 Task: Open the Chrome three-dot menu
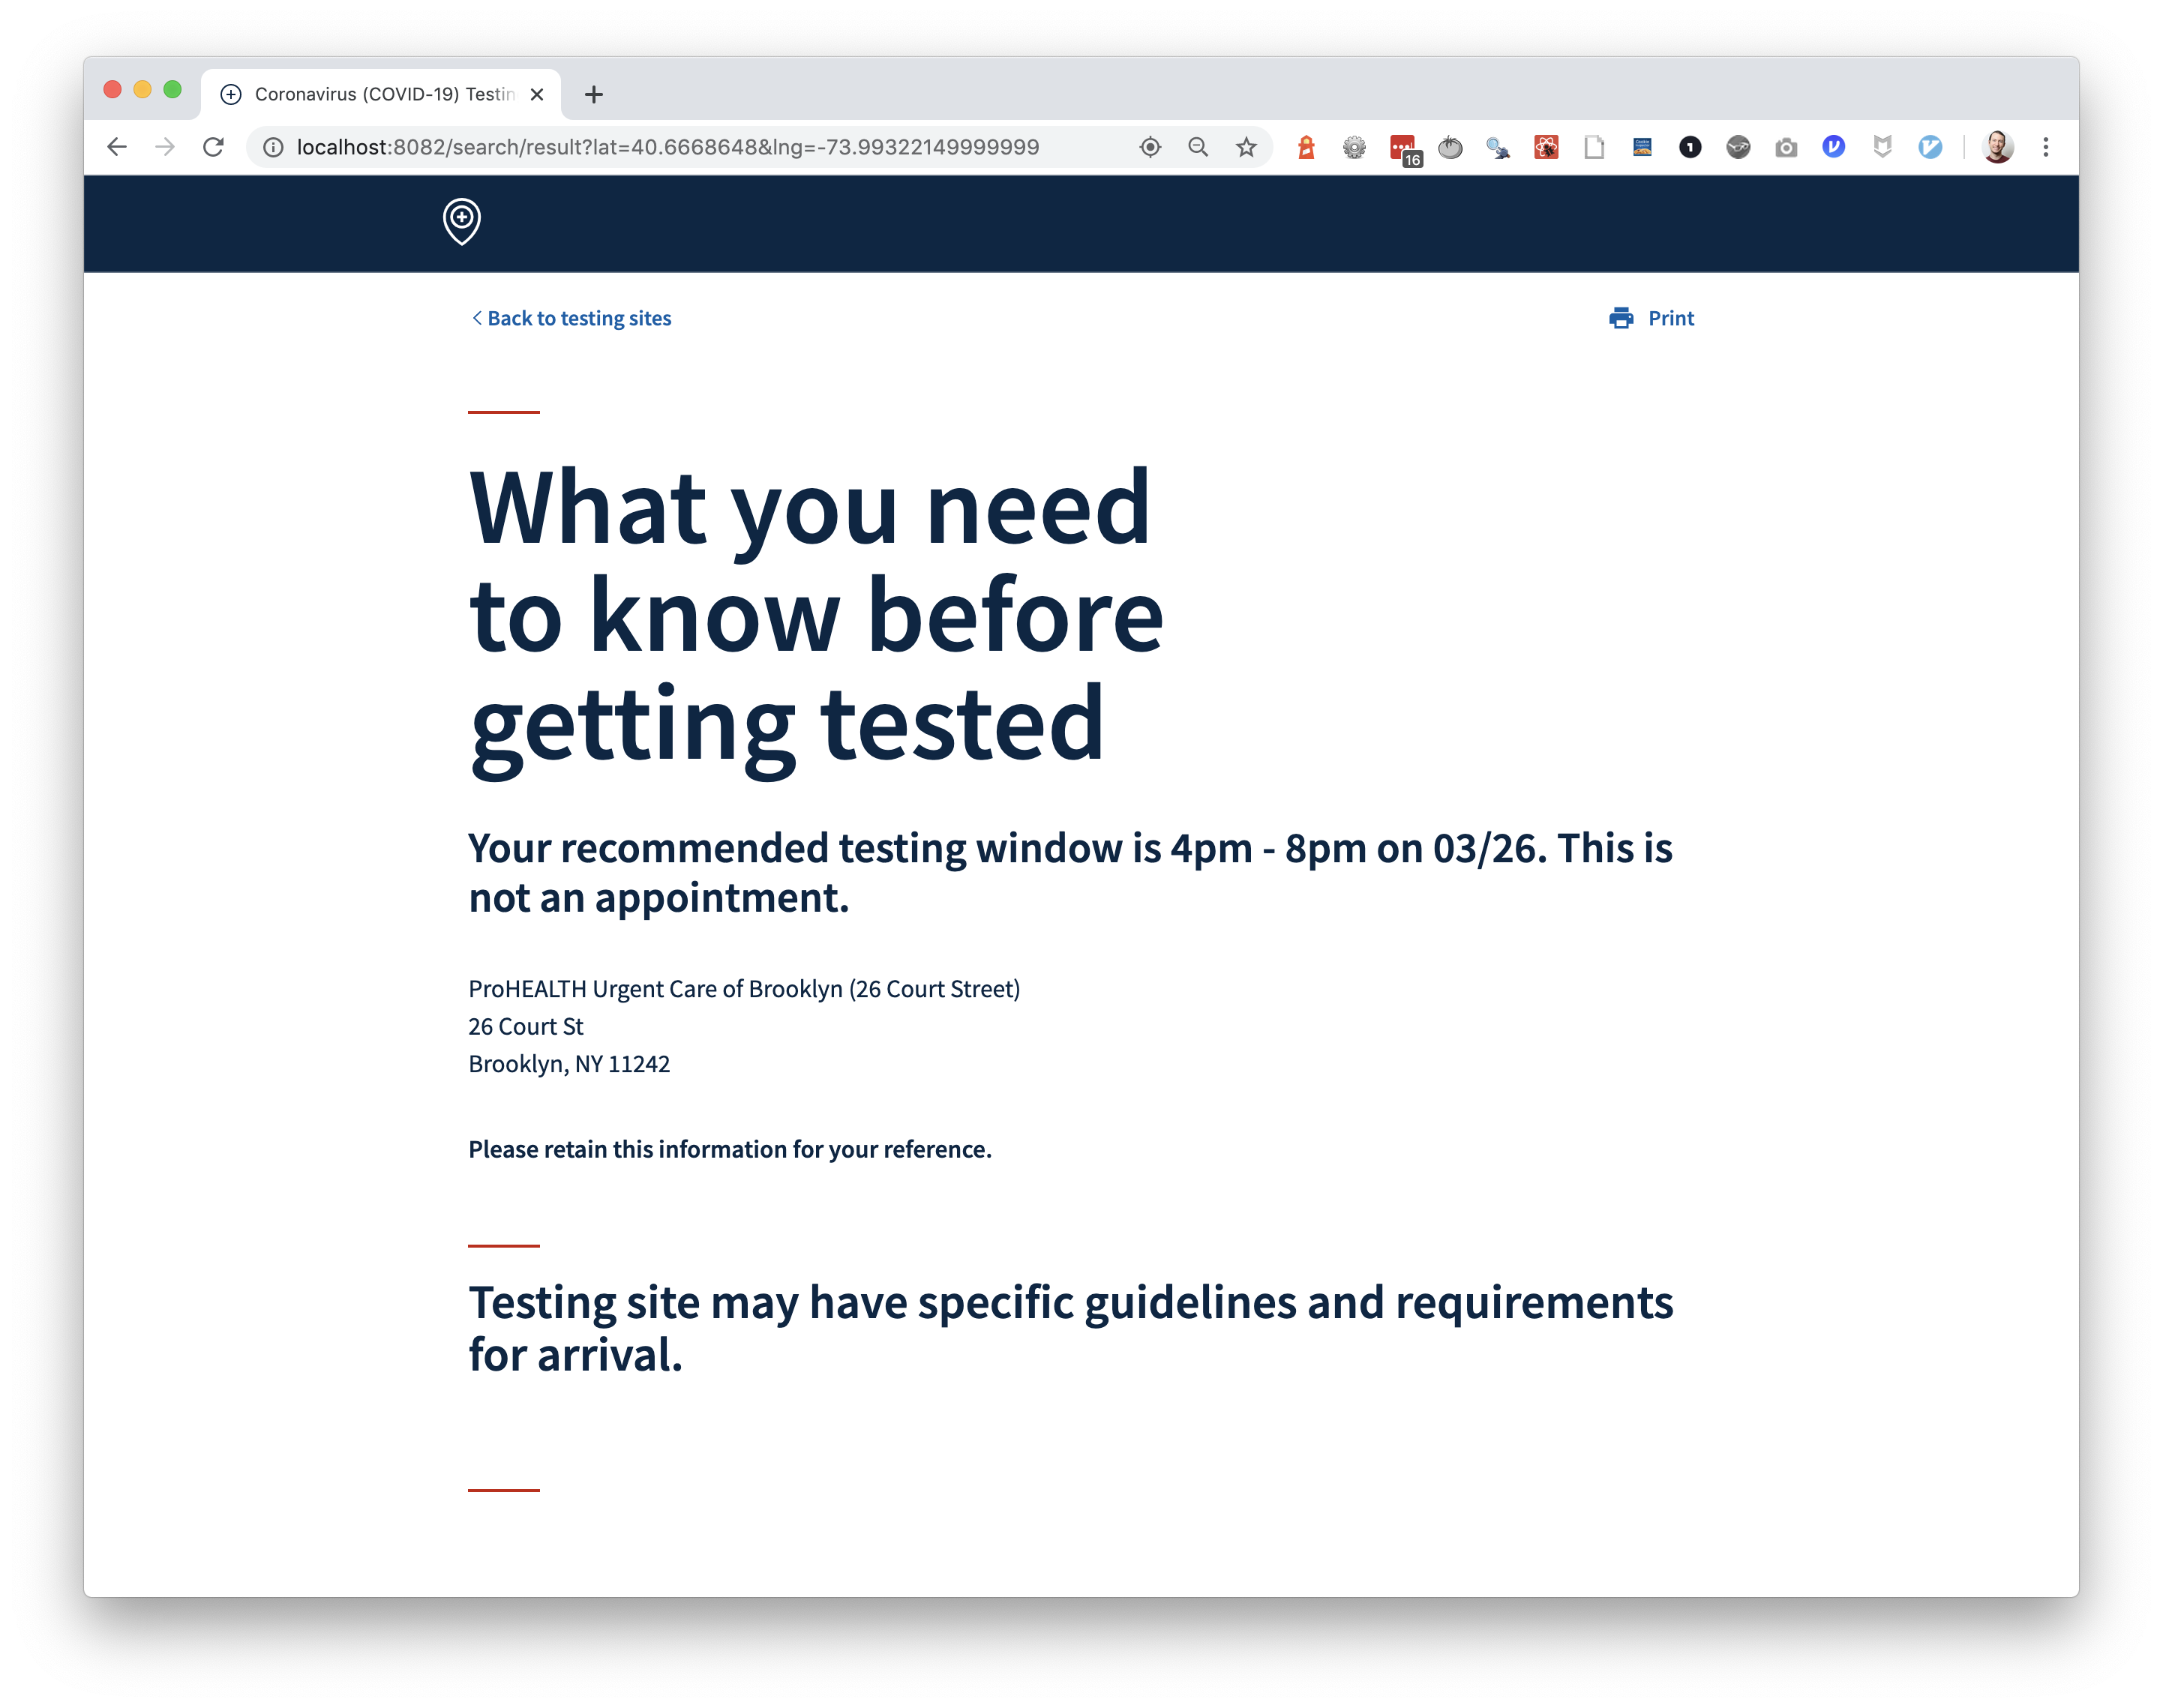point(2046,148)
